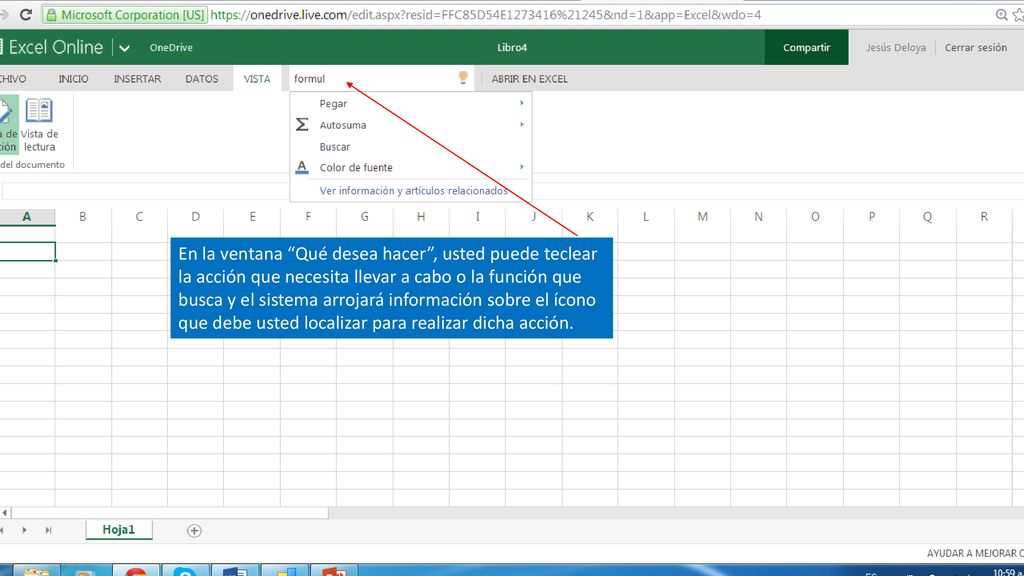The image size is (1024, 576).
Task: Select column O header
Action: [815, 216]
